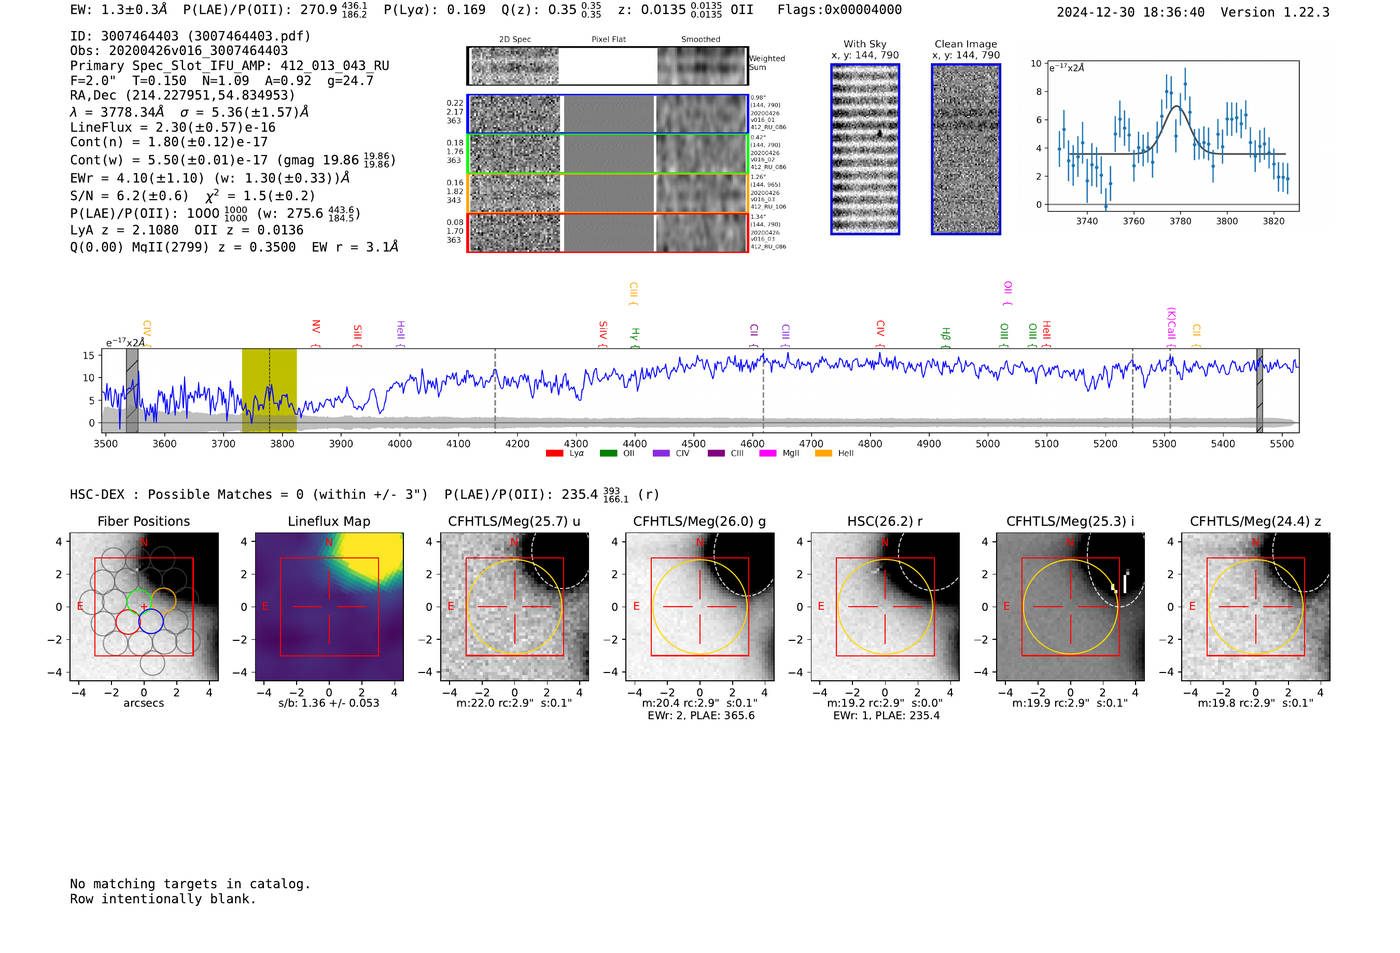Select the green-bordered fiber 2D spectrum row

tap(608, 154)
